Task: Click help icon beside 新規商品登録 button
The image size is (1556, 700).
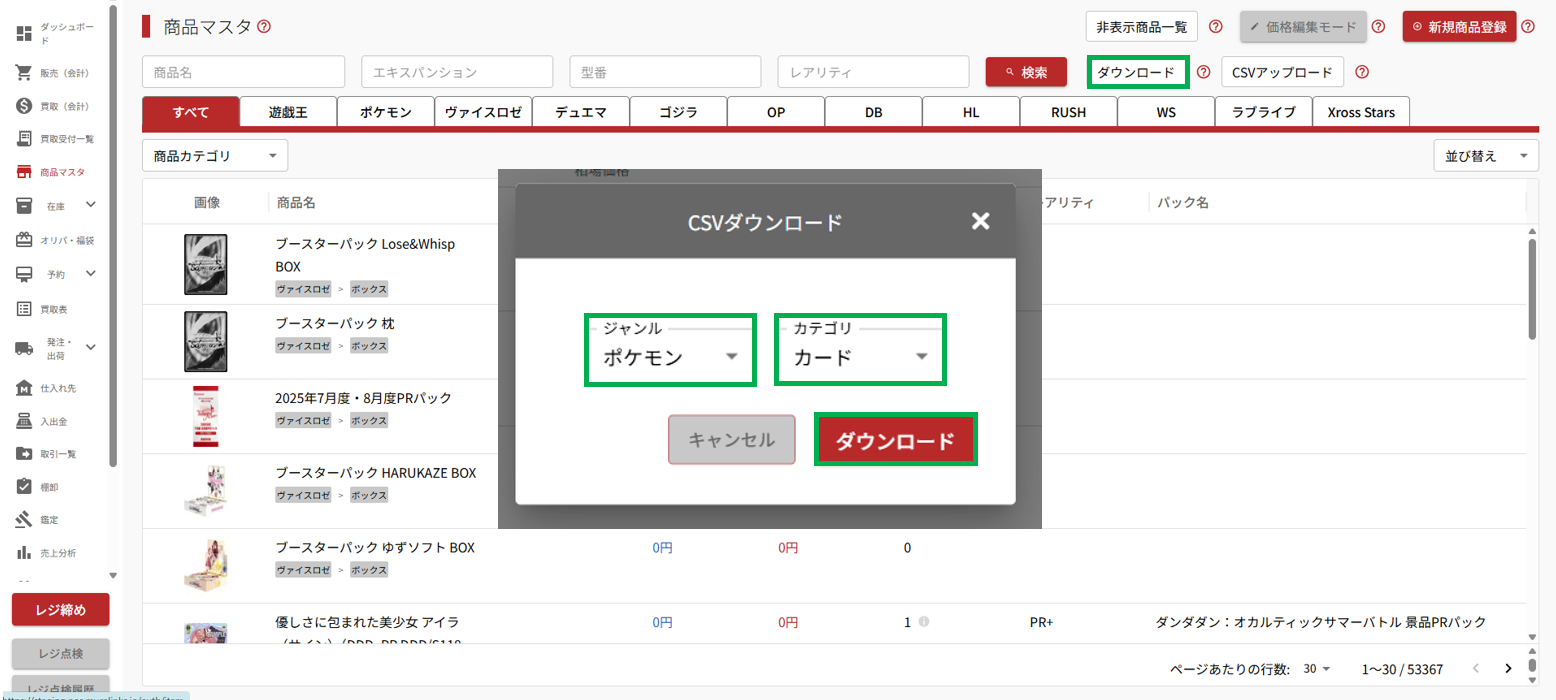Action: click(1527, 27)
